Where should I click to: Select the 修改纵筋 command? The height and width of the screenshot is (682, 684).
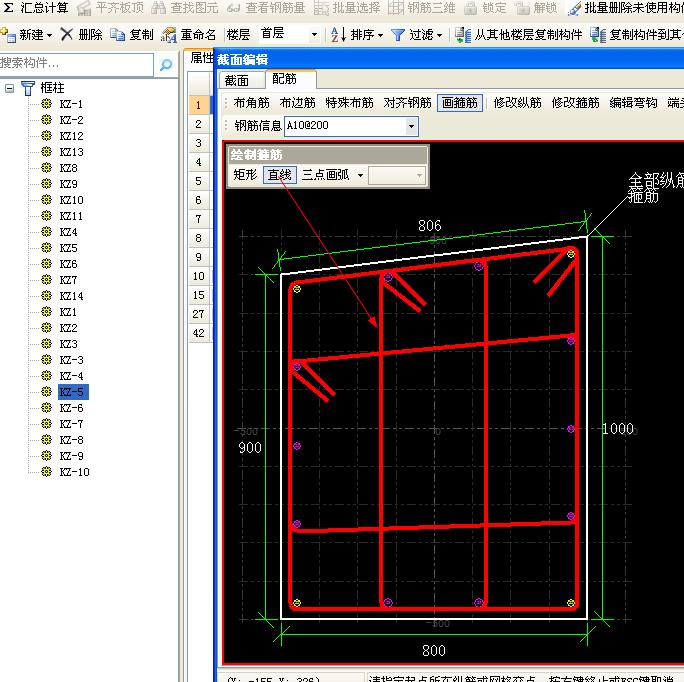click(517, 103)
